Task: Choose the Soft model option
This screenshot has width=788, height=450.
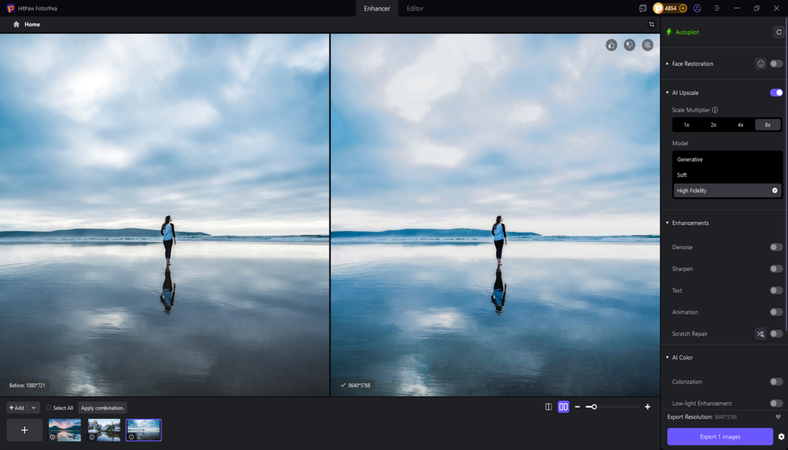Action: 727,175
